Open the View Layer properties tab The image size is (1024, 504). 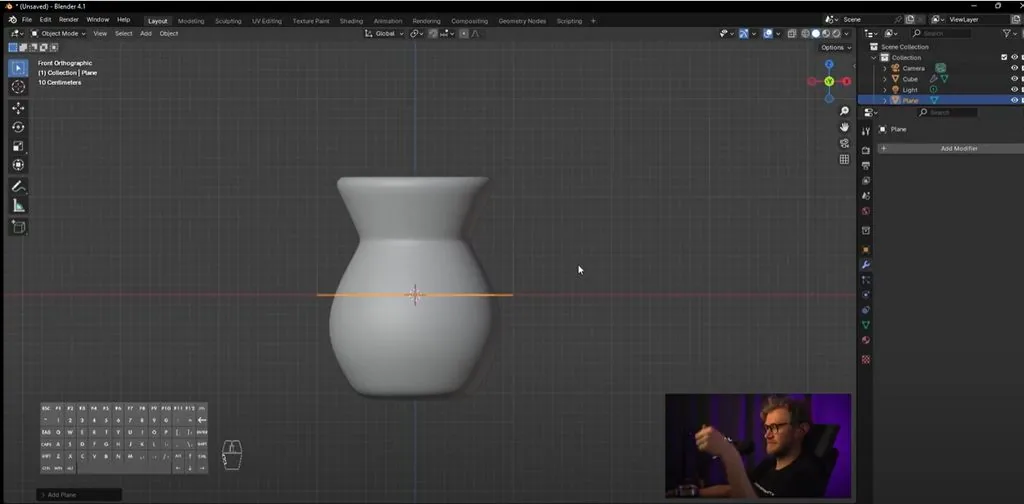(x=866, y=180)
